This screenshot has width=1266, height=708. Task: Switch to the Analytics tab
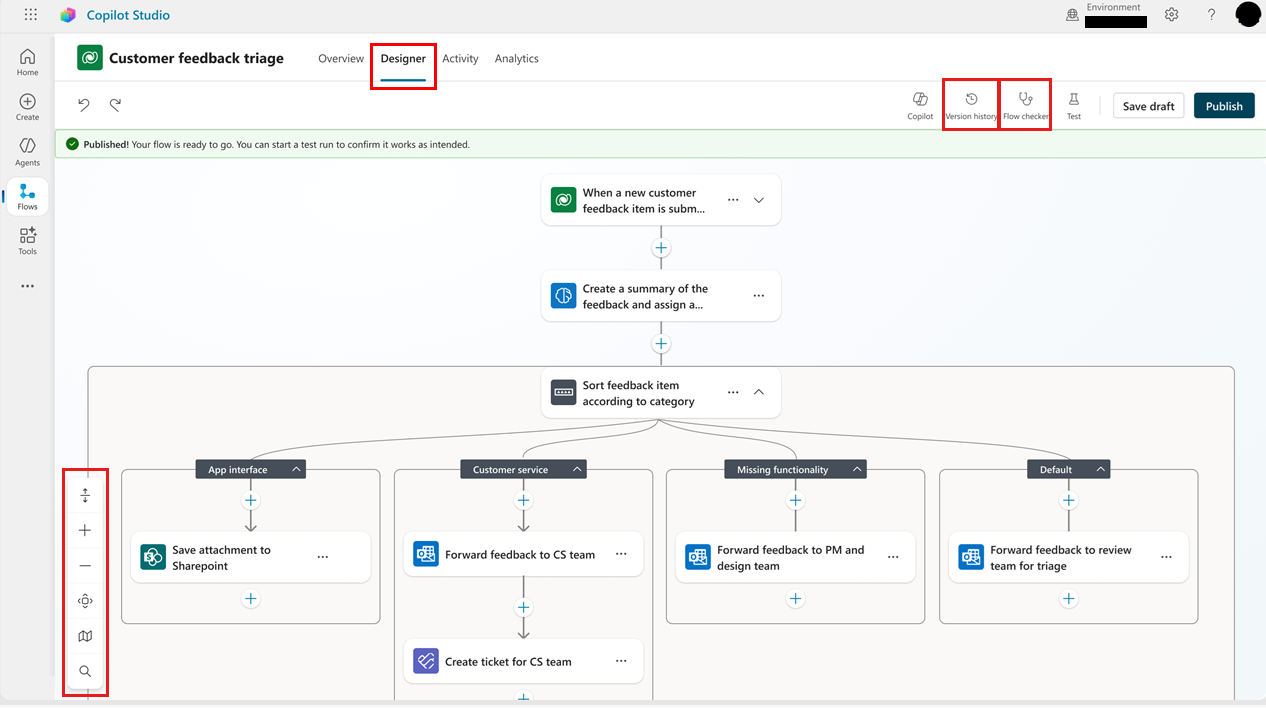coord(517,58)
